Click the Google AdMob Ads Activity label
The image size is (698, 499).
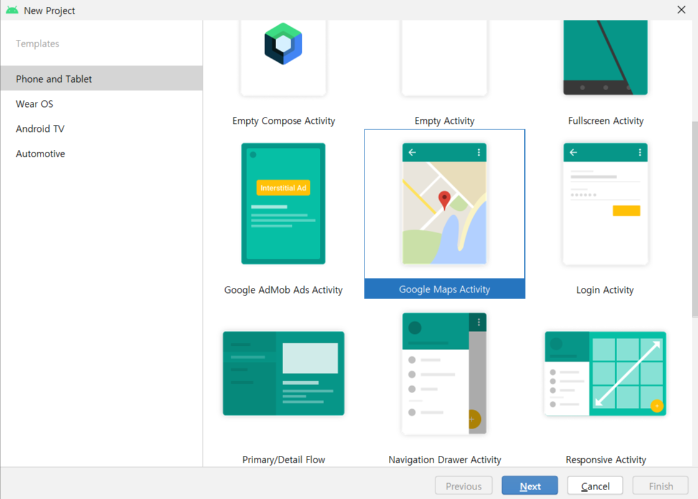283,290
